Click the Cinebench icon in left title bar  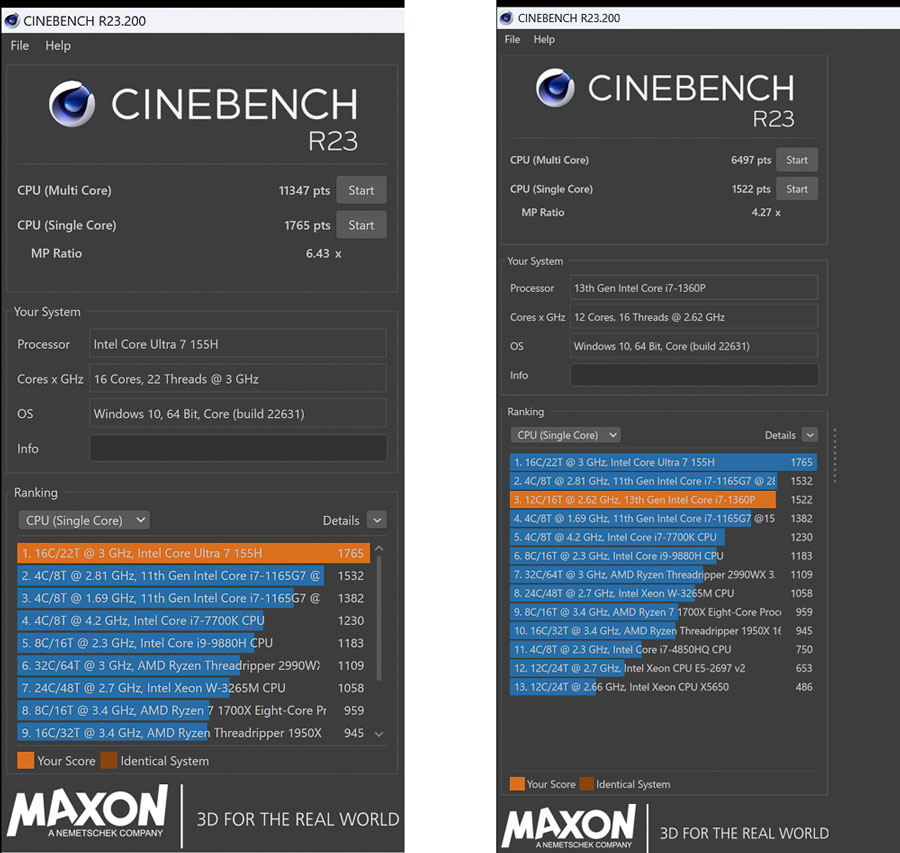(x=11, y=21)
